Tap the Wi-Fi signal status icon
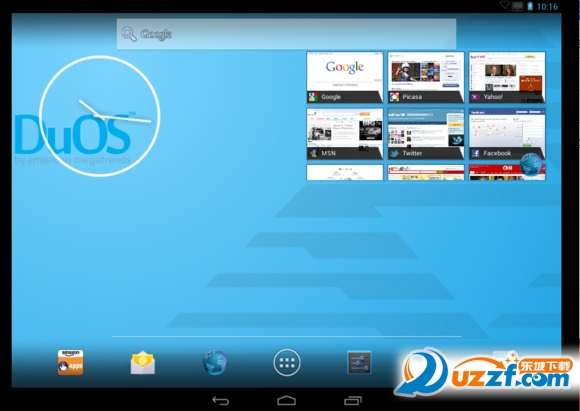The width and height of the screenshot is (580, 411). coord(505,5)
